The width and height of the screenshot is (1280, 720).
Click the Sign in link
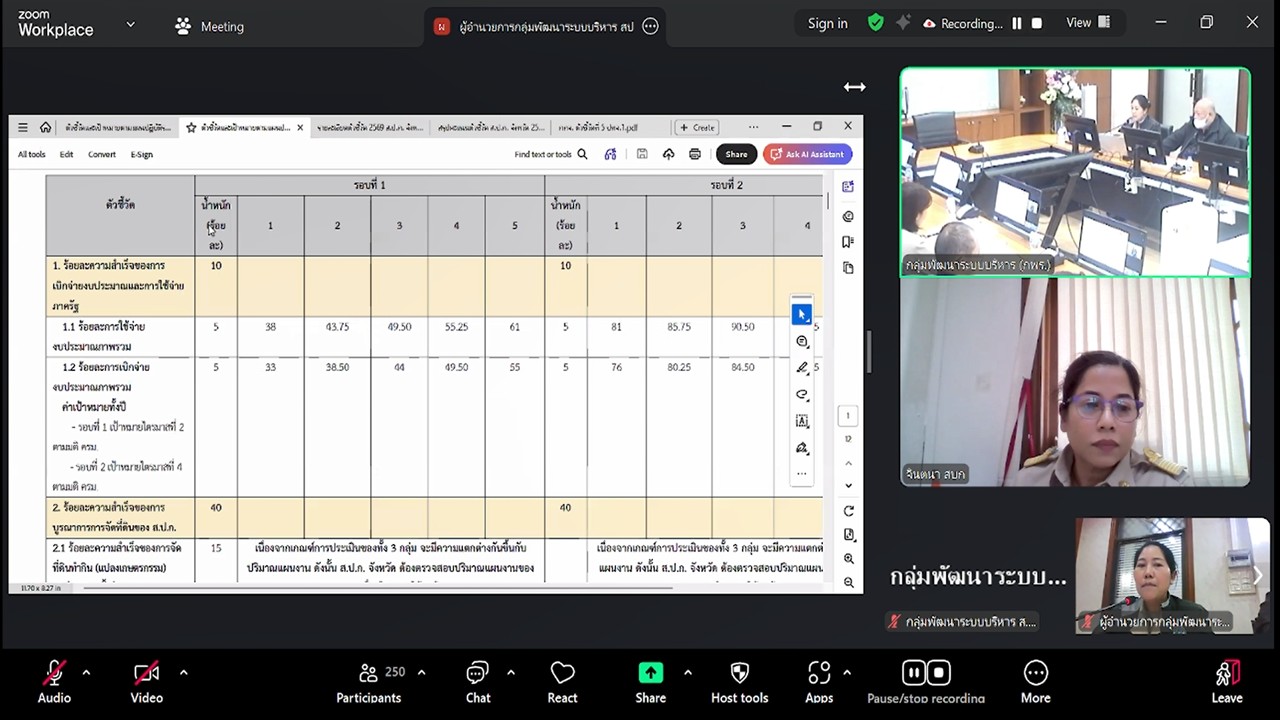pos(827,23)
